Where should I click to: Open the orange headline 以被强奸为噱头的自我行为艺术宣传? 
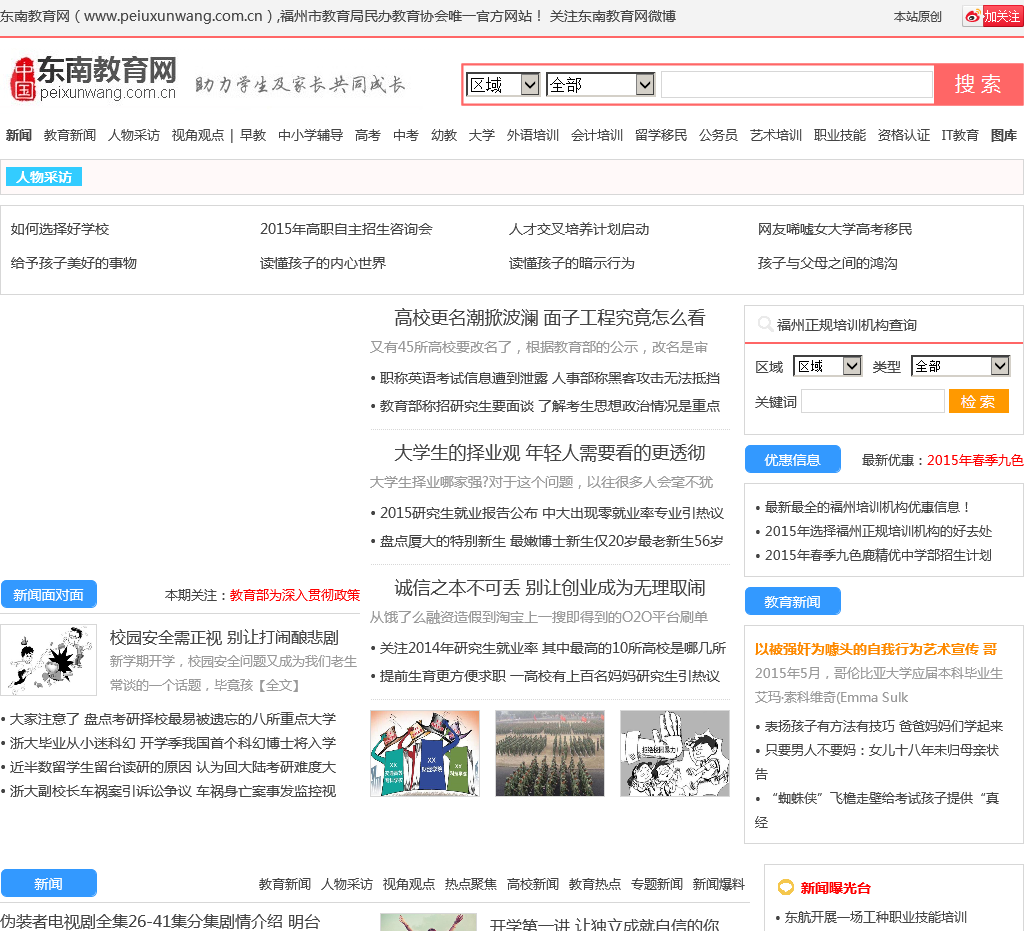click(x=876, y=649)
